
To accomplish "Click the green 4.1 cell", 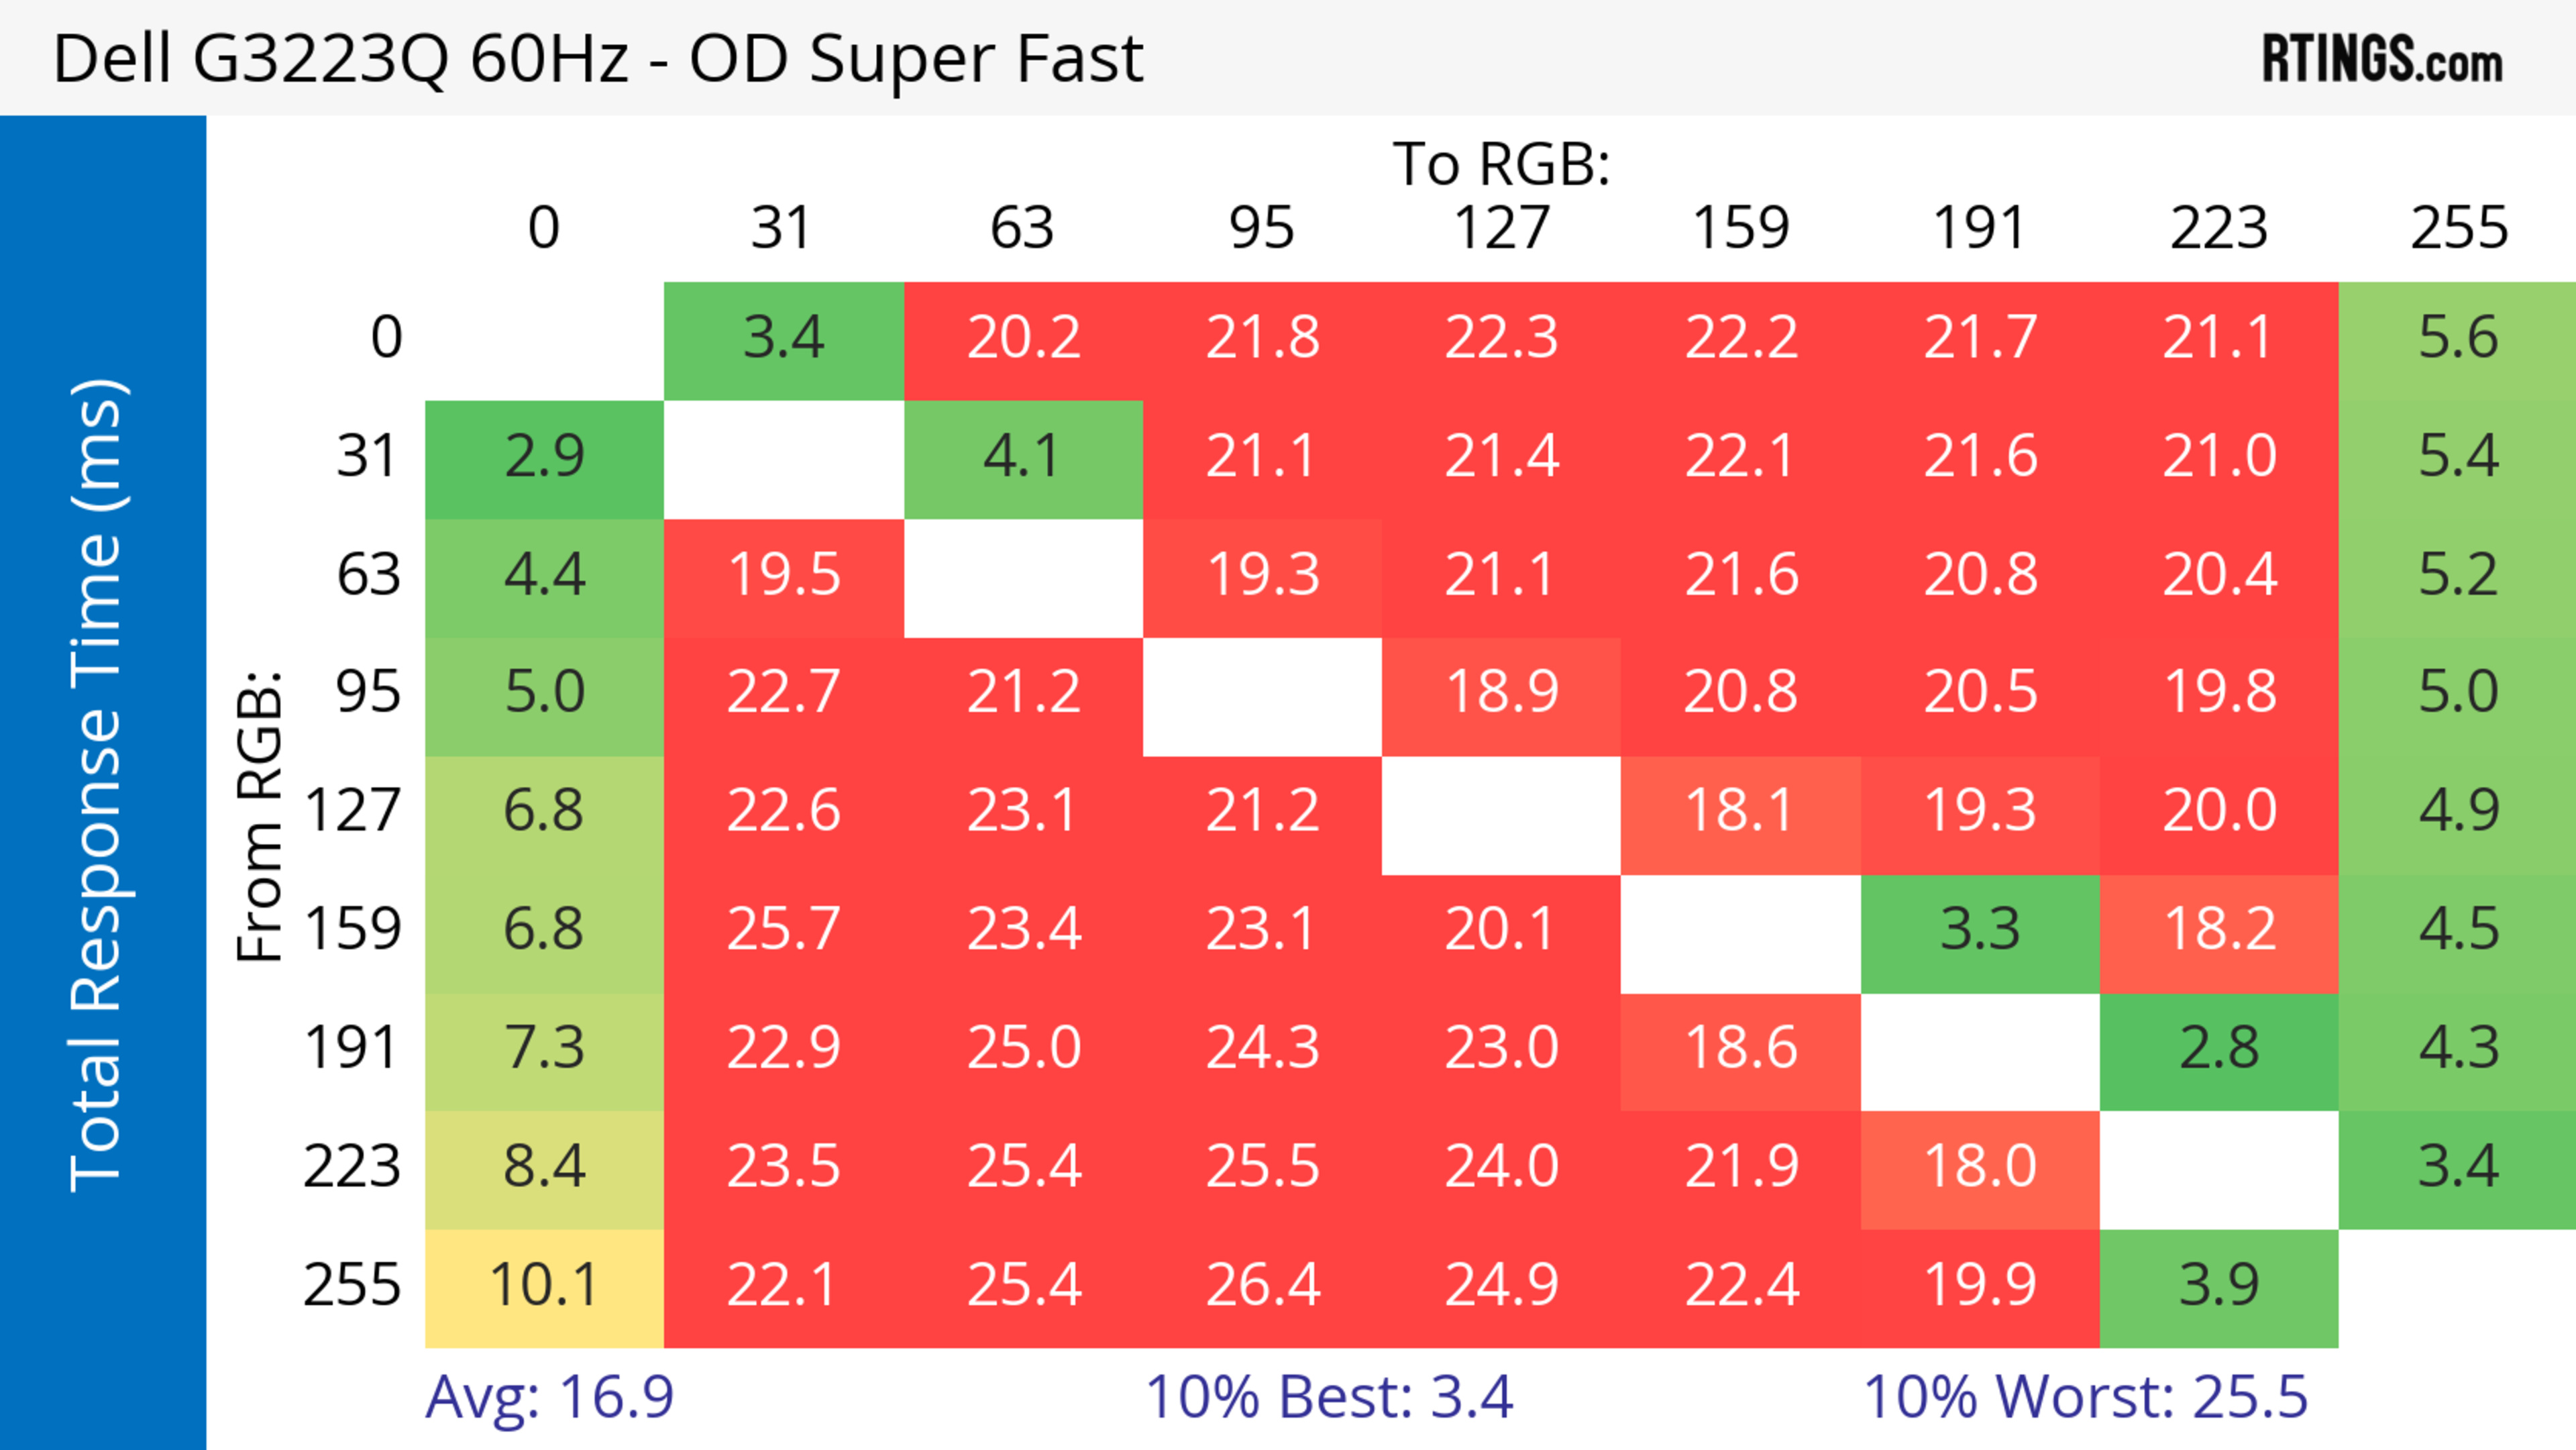I will tap(1023, 458).
